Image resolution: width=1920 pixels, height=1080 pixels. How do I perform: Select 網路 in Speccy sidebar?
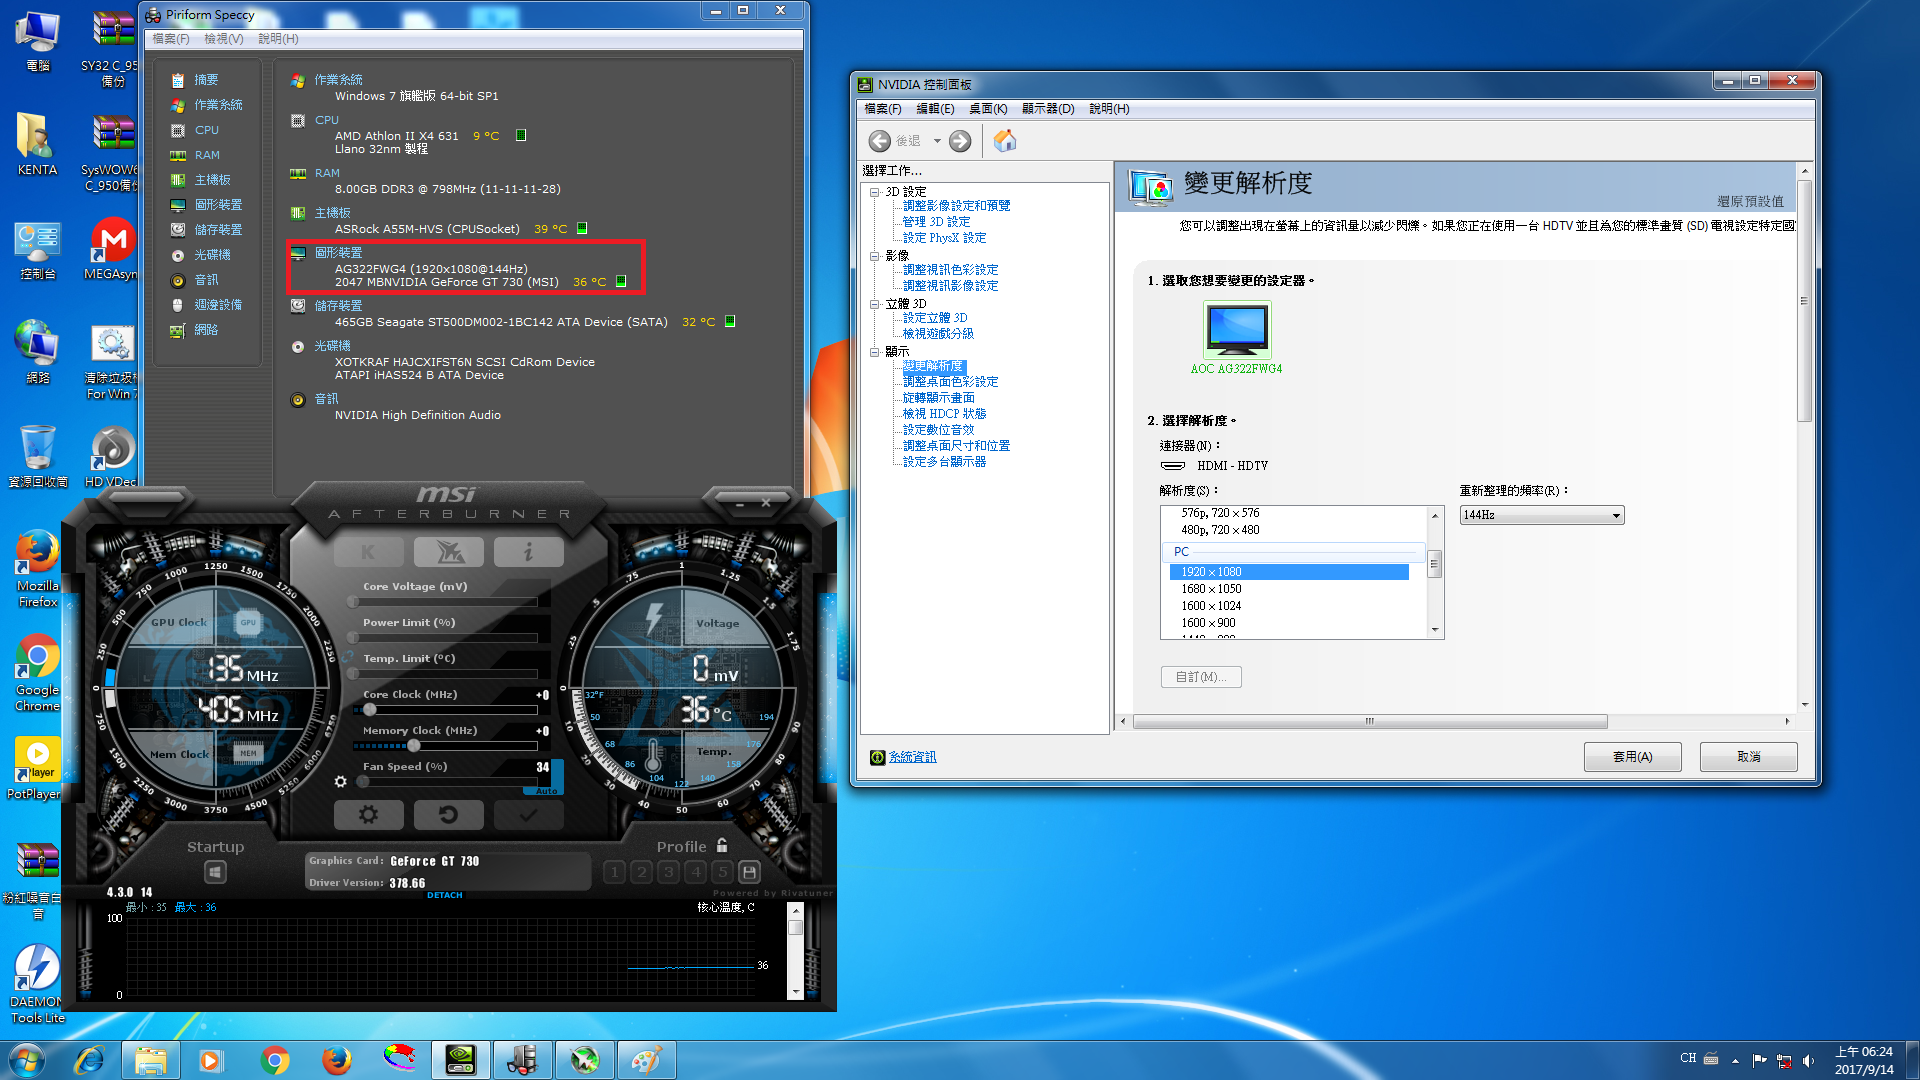coord(206,330)
